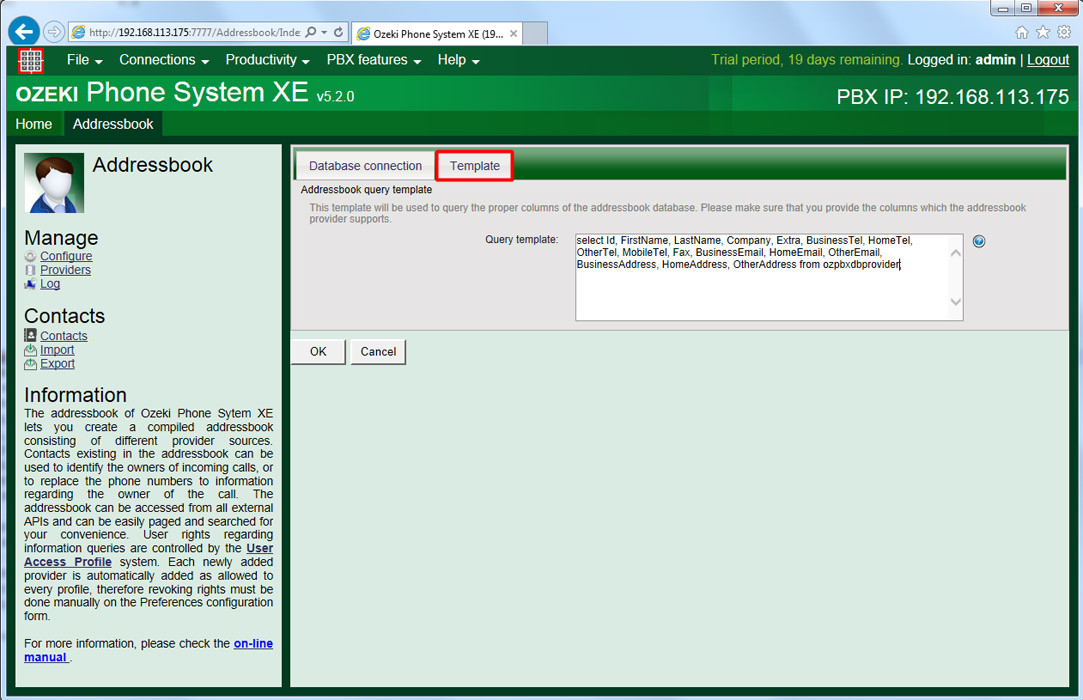Image resolution: width=1083 pixels, height=700 pixels.
Task: Open browser home page icon
Action: (1022, 32)
